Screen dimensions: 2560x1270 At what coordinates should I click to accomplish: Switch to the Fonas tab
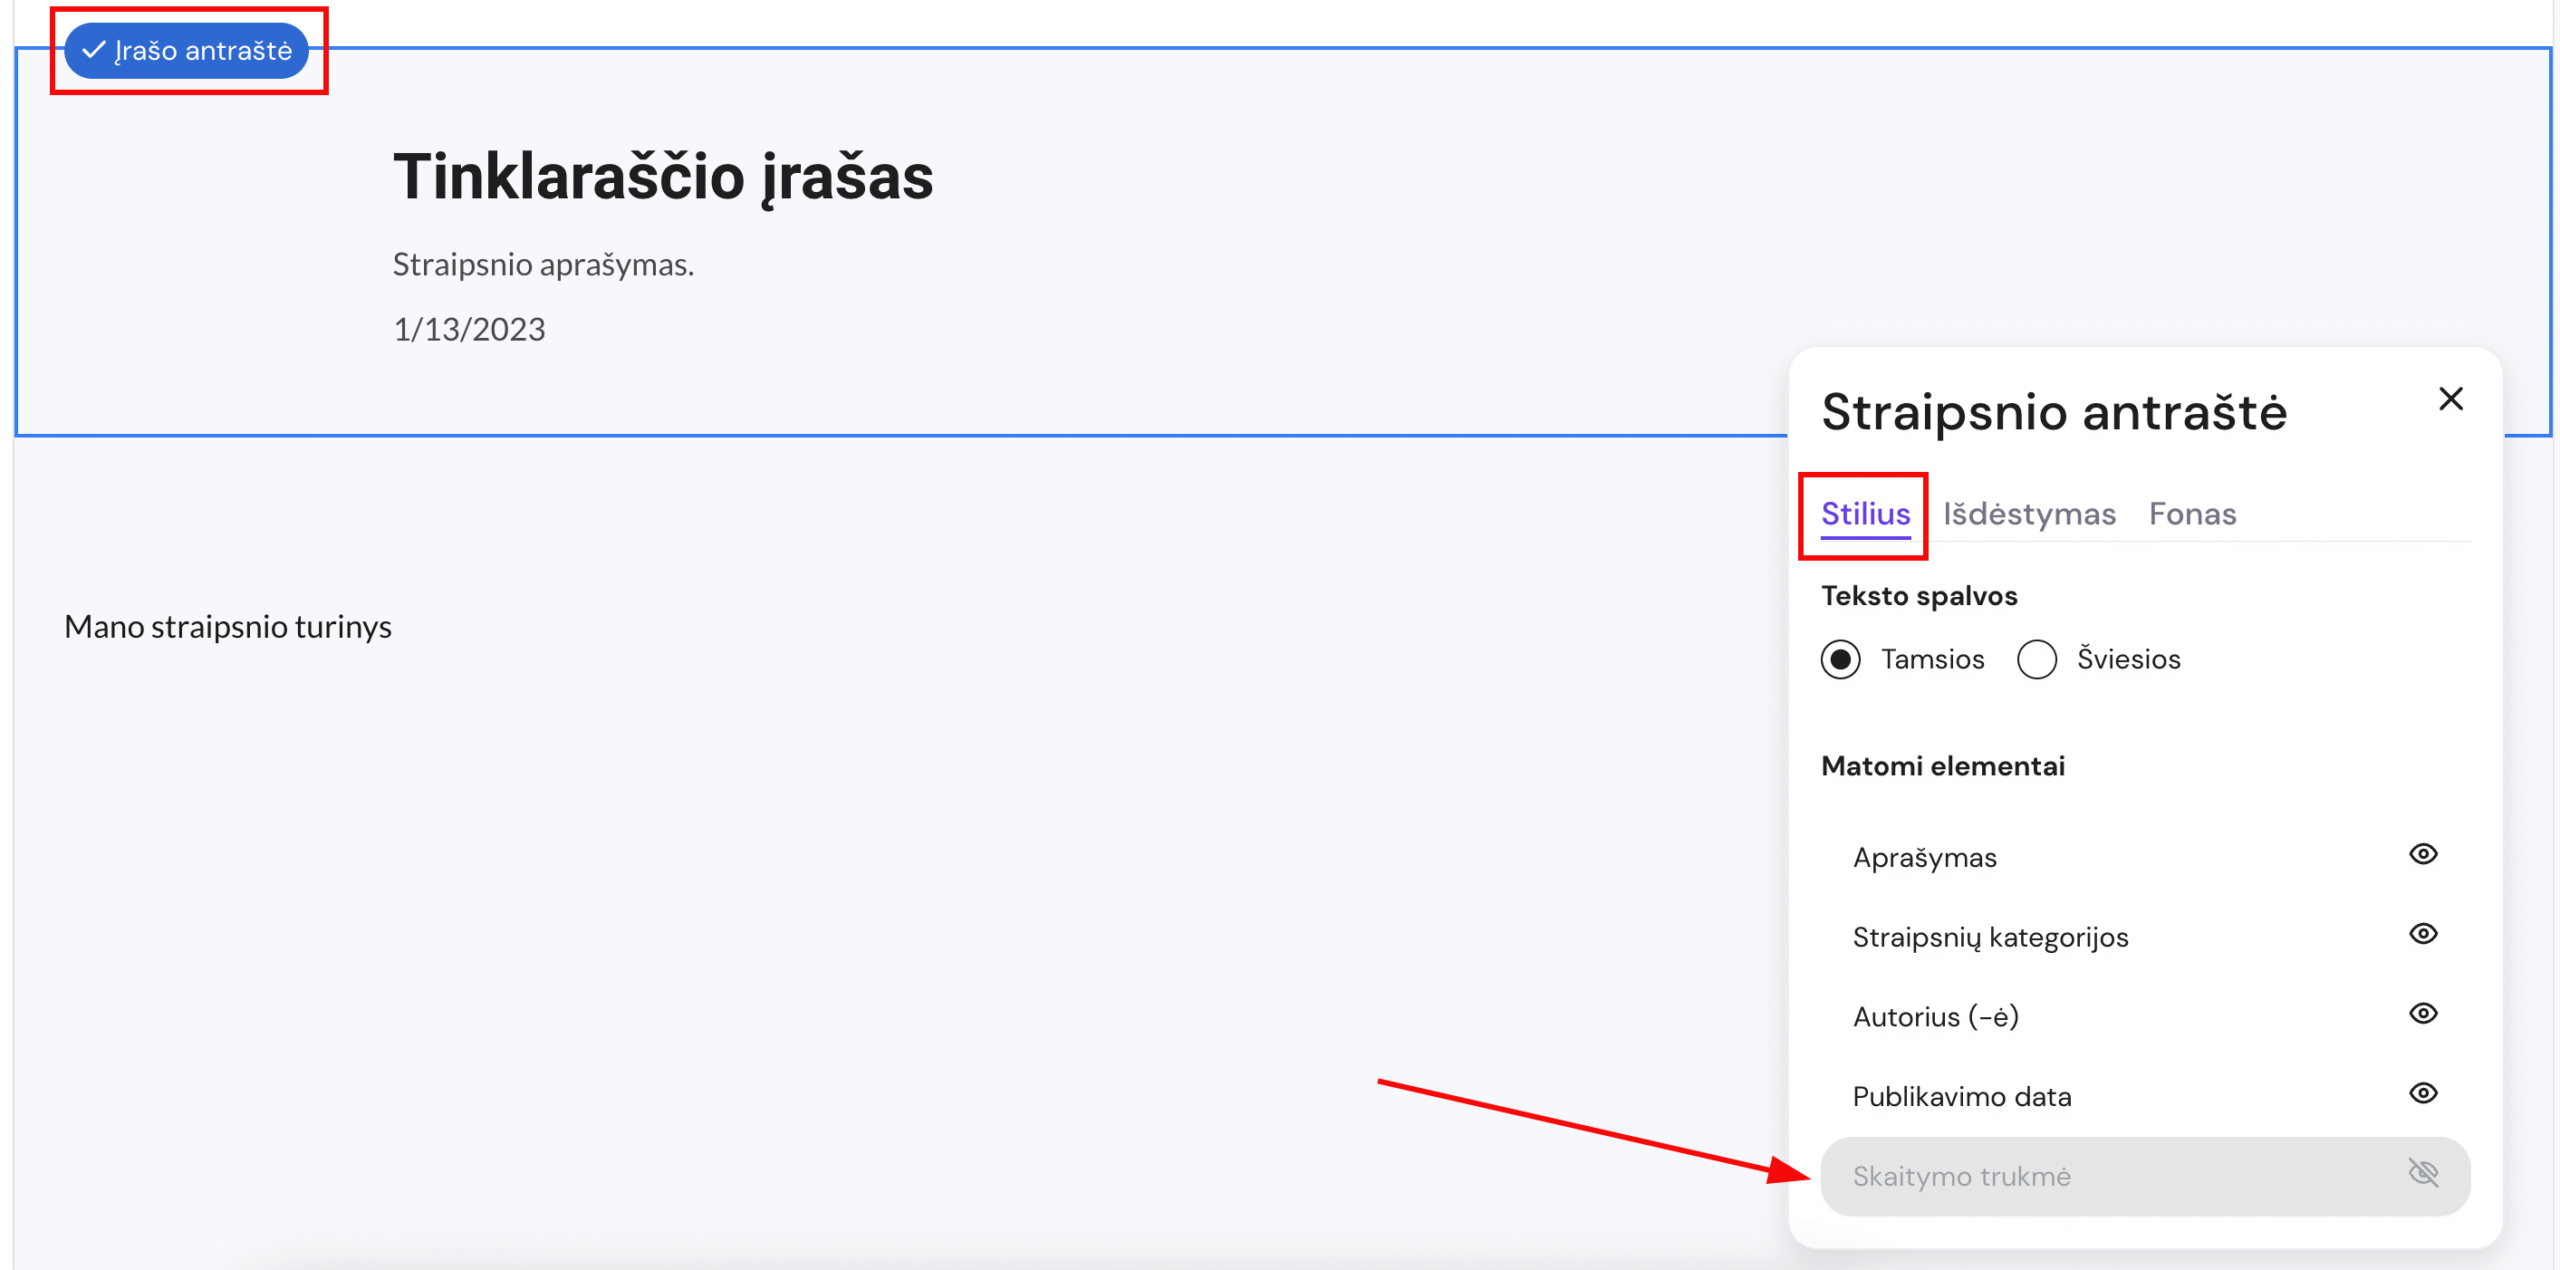[x=2192, y=514]
